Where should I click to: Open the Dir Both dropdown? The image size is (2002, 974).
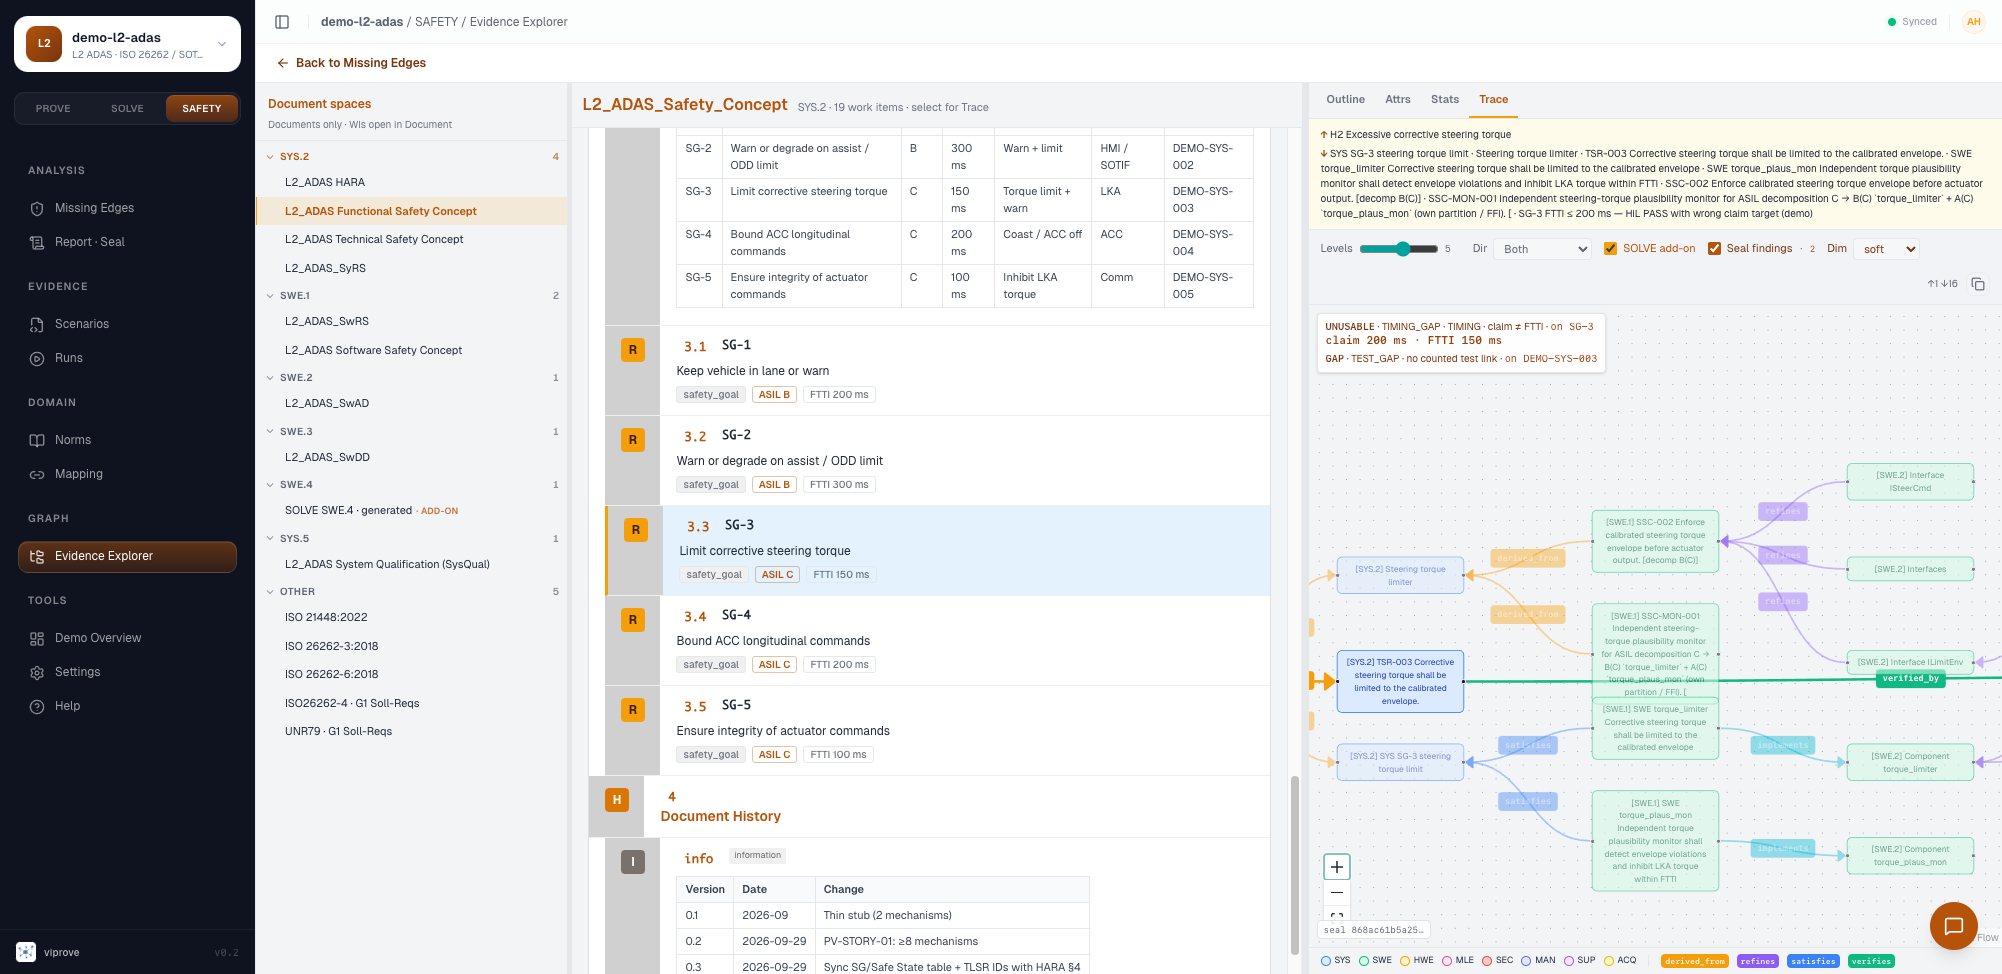[1541, 249]
